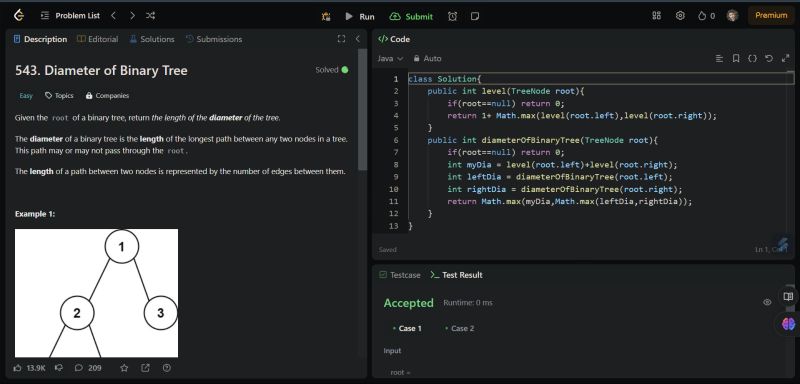800x384 pixels.
Task: Switch to the Description tab
Action: 40,39
